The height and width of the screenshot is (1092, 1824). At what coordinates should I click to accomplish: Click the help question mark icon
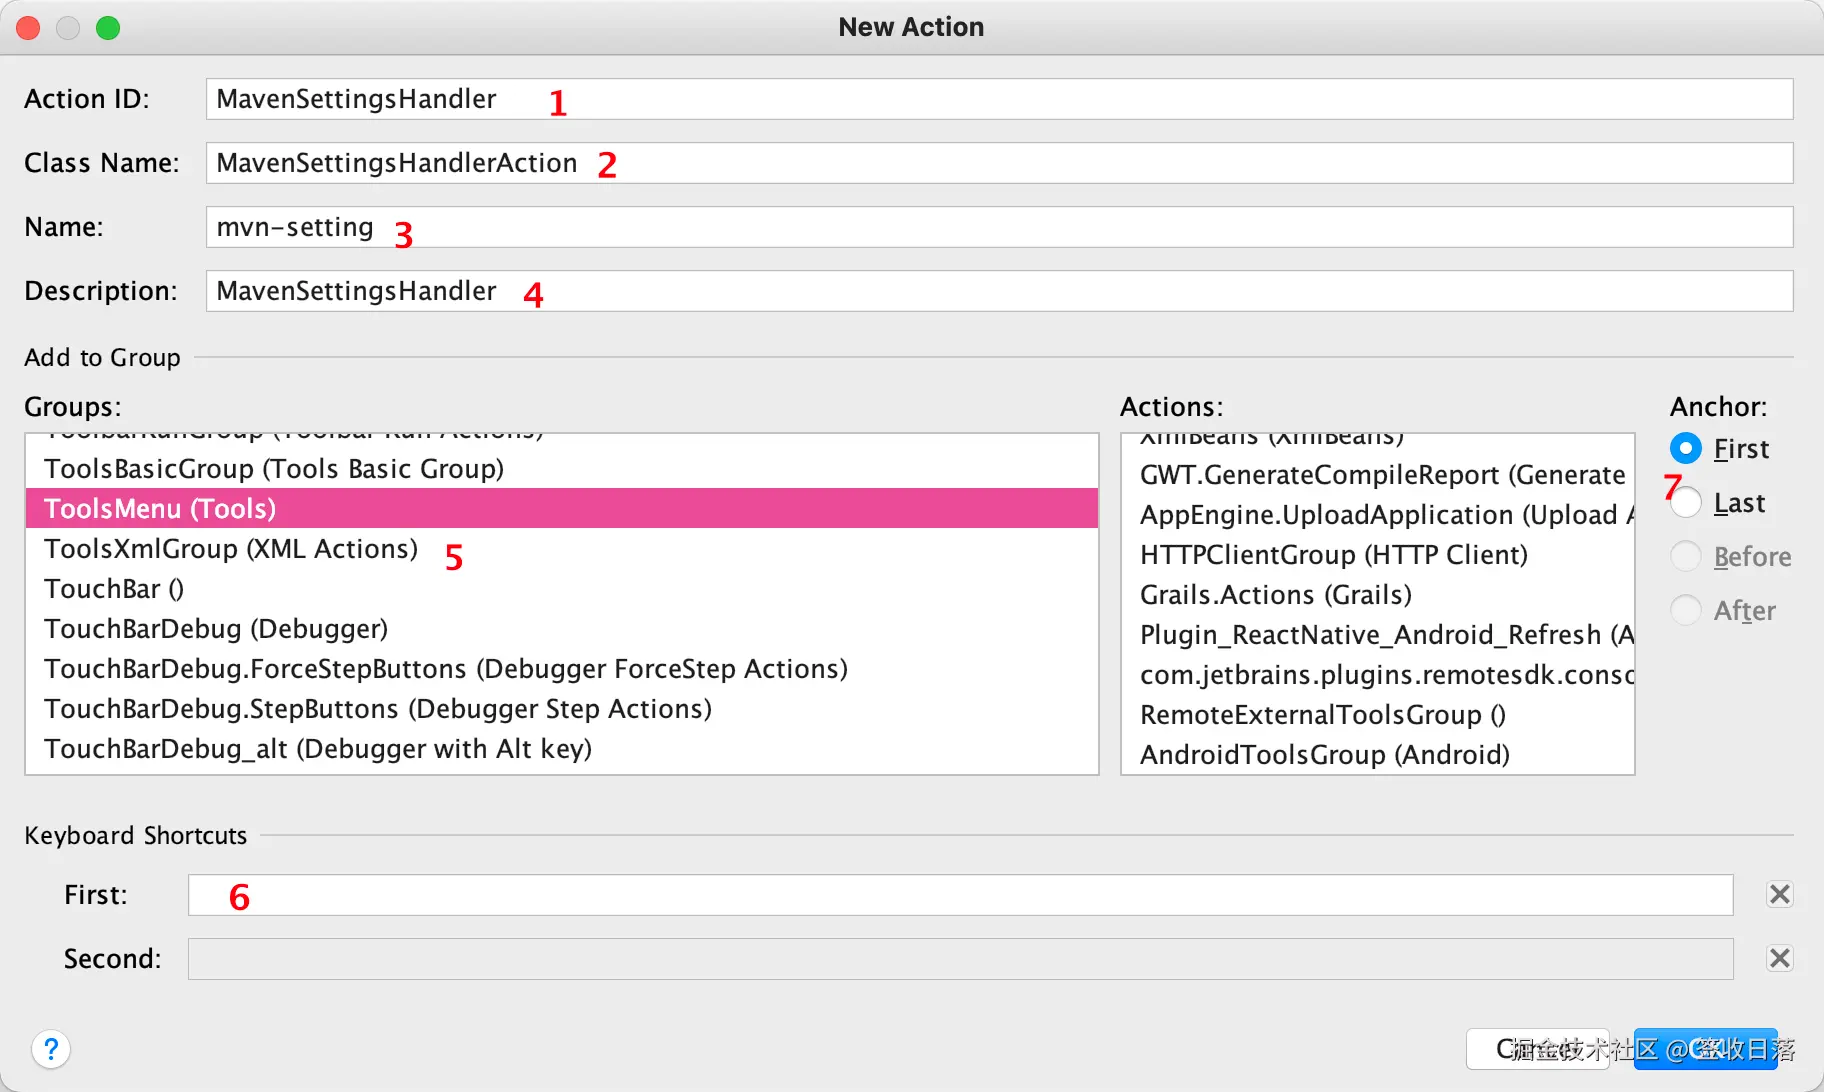tap(51, 1049)
